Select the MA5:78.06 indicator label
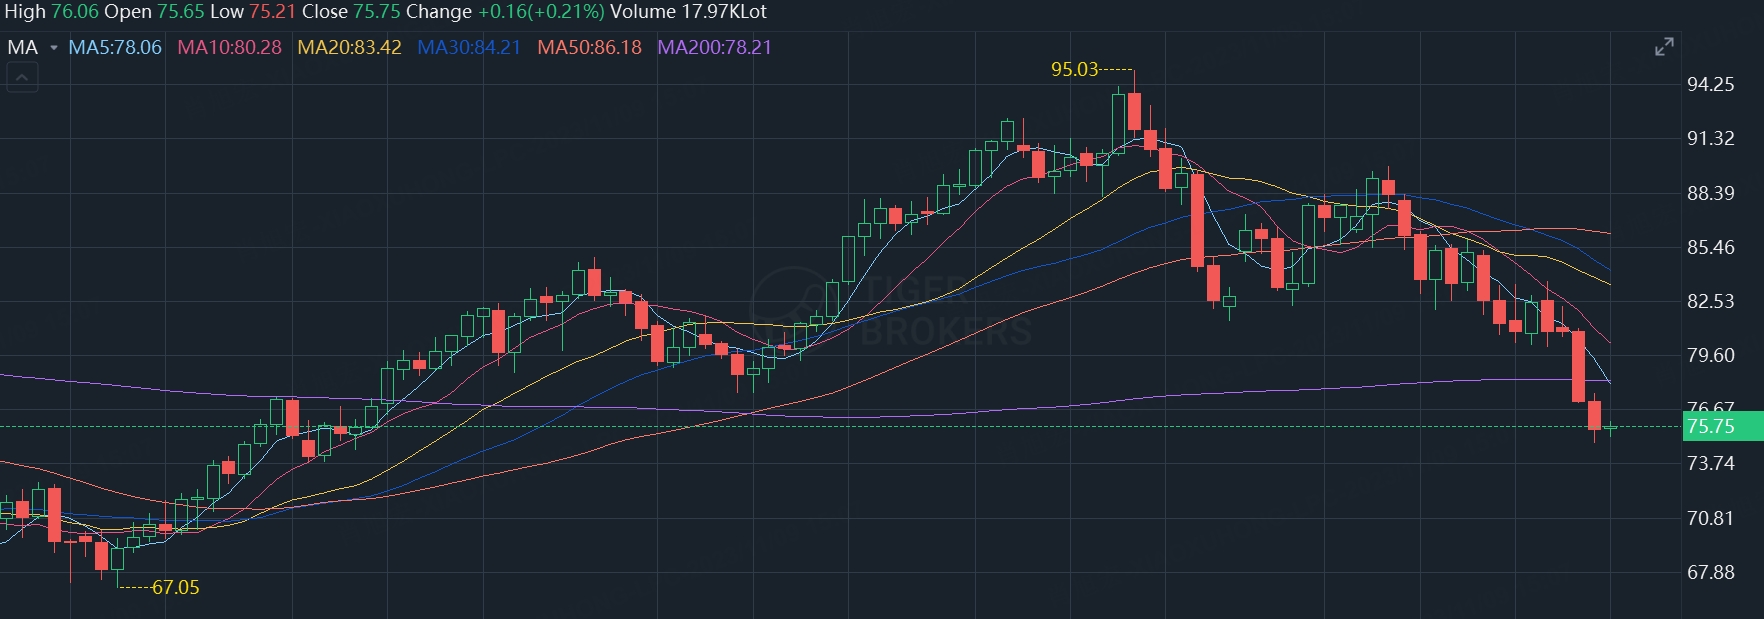Image resolution: width=1764 pixels, height=619 pixels. tap(115, 47)
